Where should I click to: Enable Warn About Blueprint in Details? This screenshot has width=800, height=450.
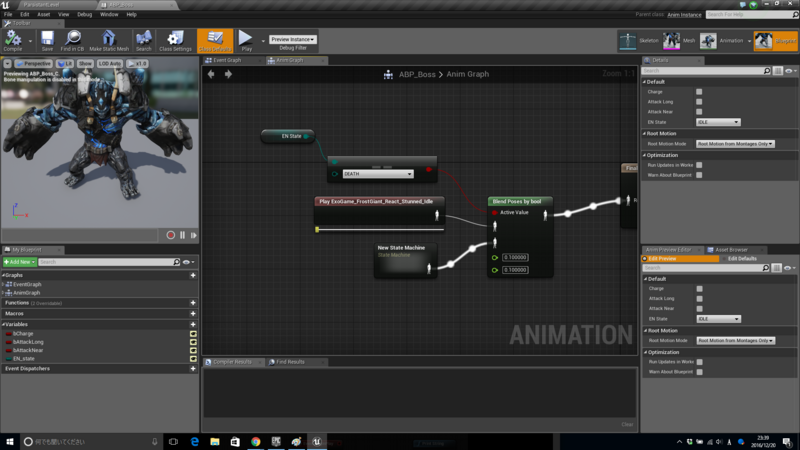(699, 175)
